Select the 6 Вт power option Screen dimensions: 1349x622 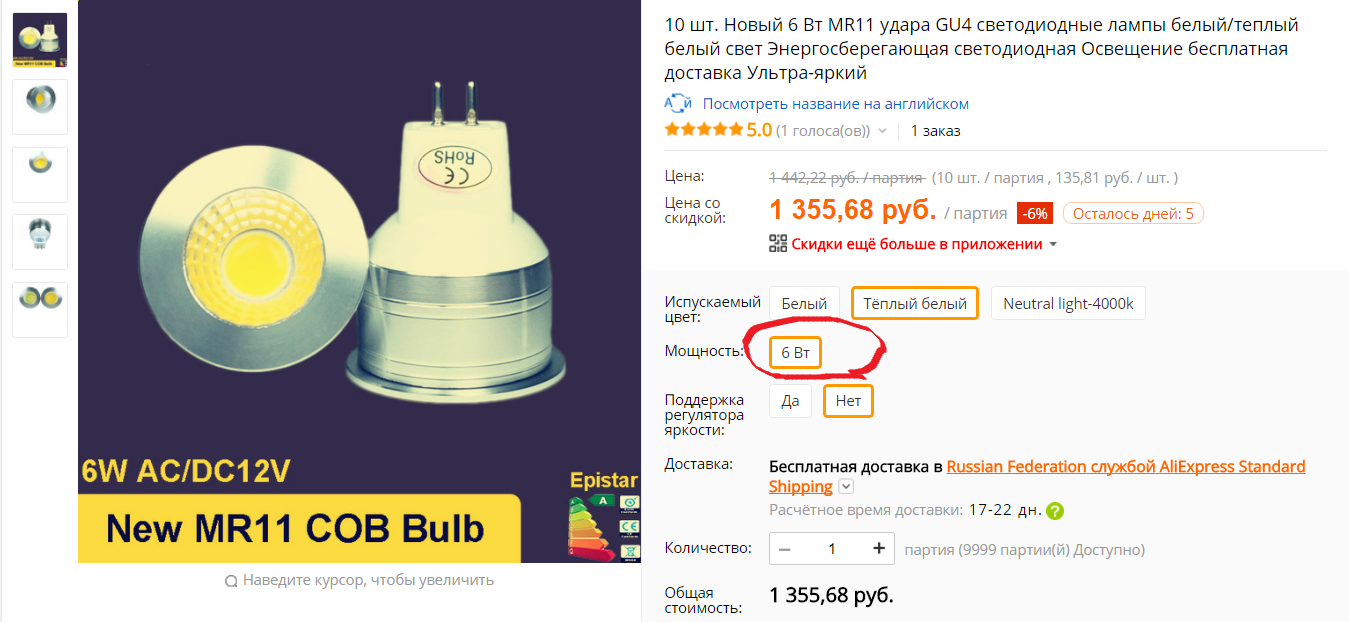tap(796, 353)
